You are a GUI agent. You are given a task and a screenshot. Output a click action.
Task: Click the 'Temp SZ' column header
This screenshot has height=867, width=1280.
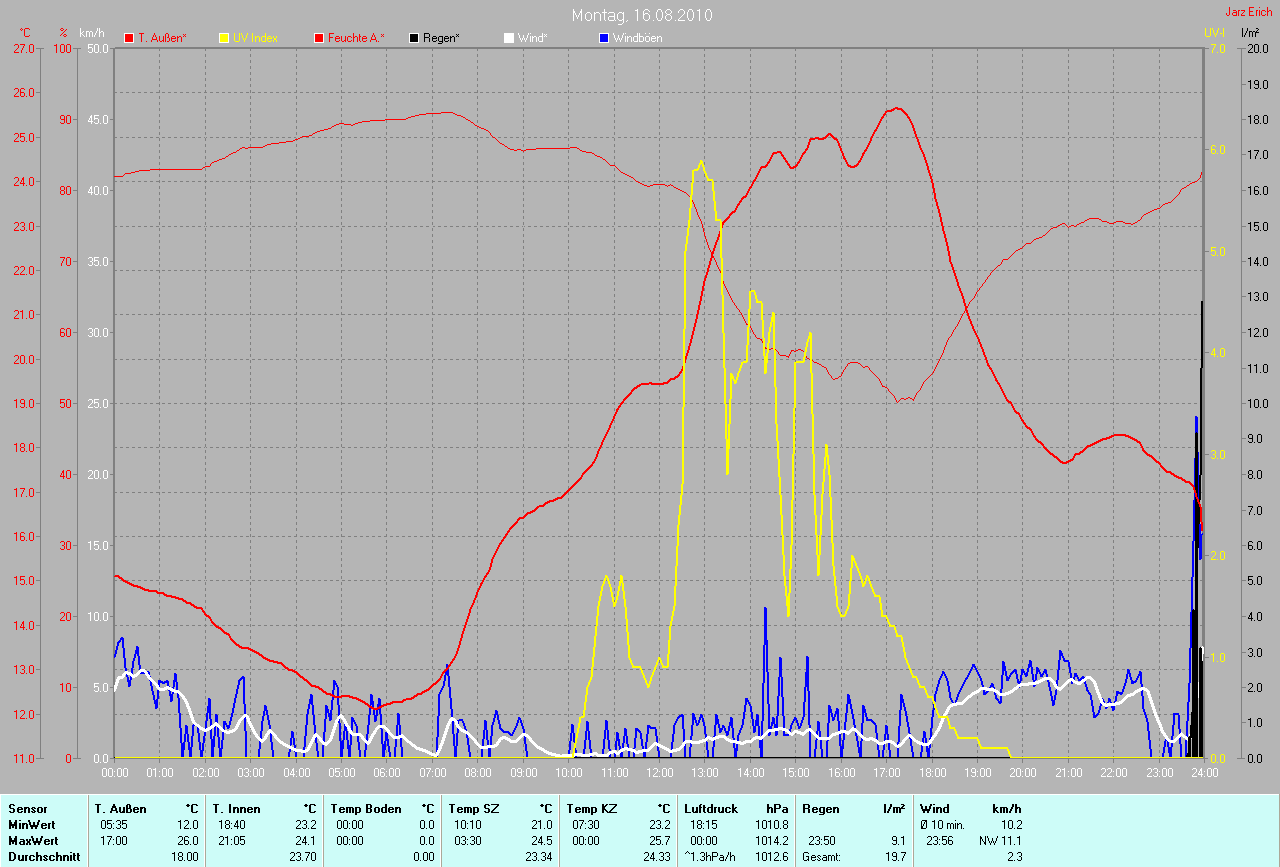point(473,808)
